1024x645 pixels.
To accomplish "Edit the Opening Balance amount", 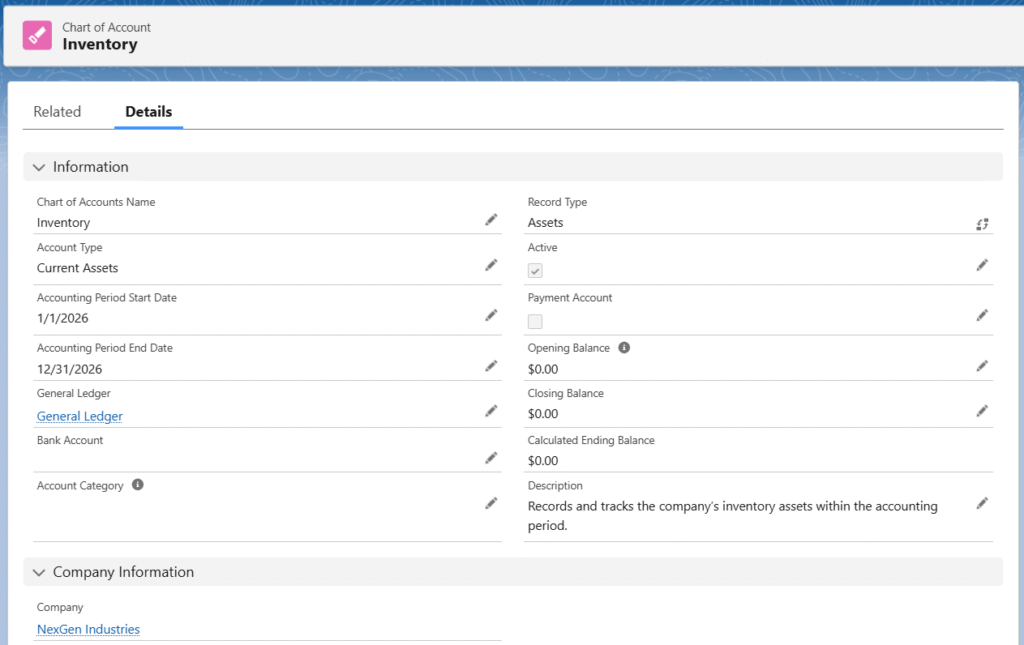I will coord(982,366).
